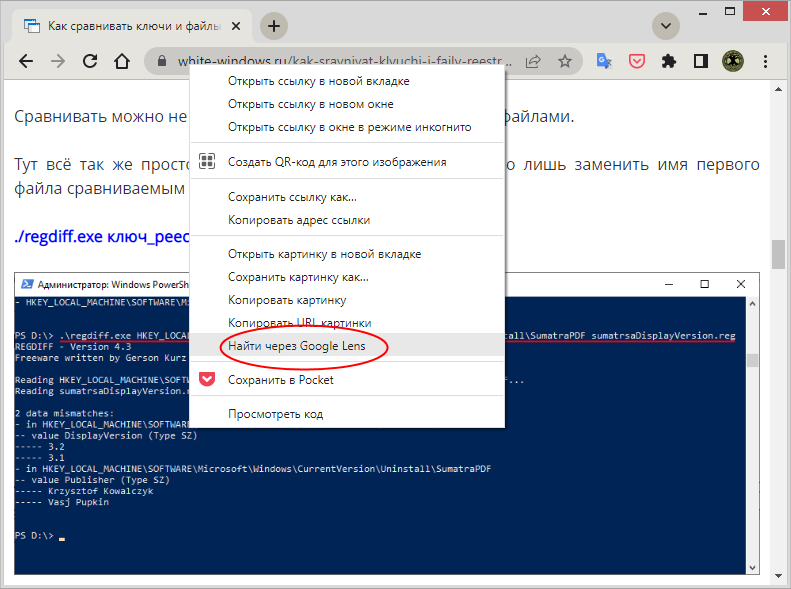791x589 pixels.
Task: Choose 'Открыть ссылку в новом окне'
Action: 347,104
